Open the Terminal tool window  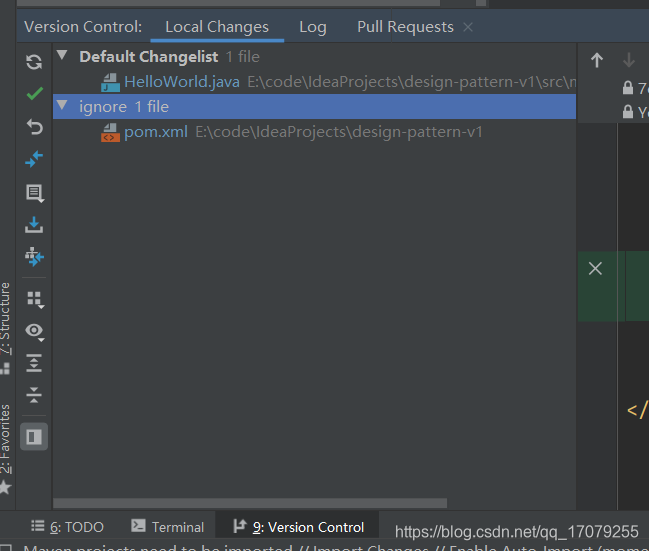pyautogui.click(x=168, y=527)
